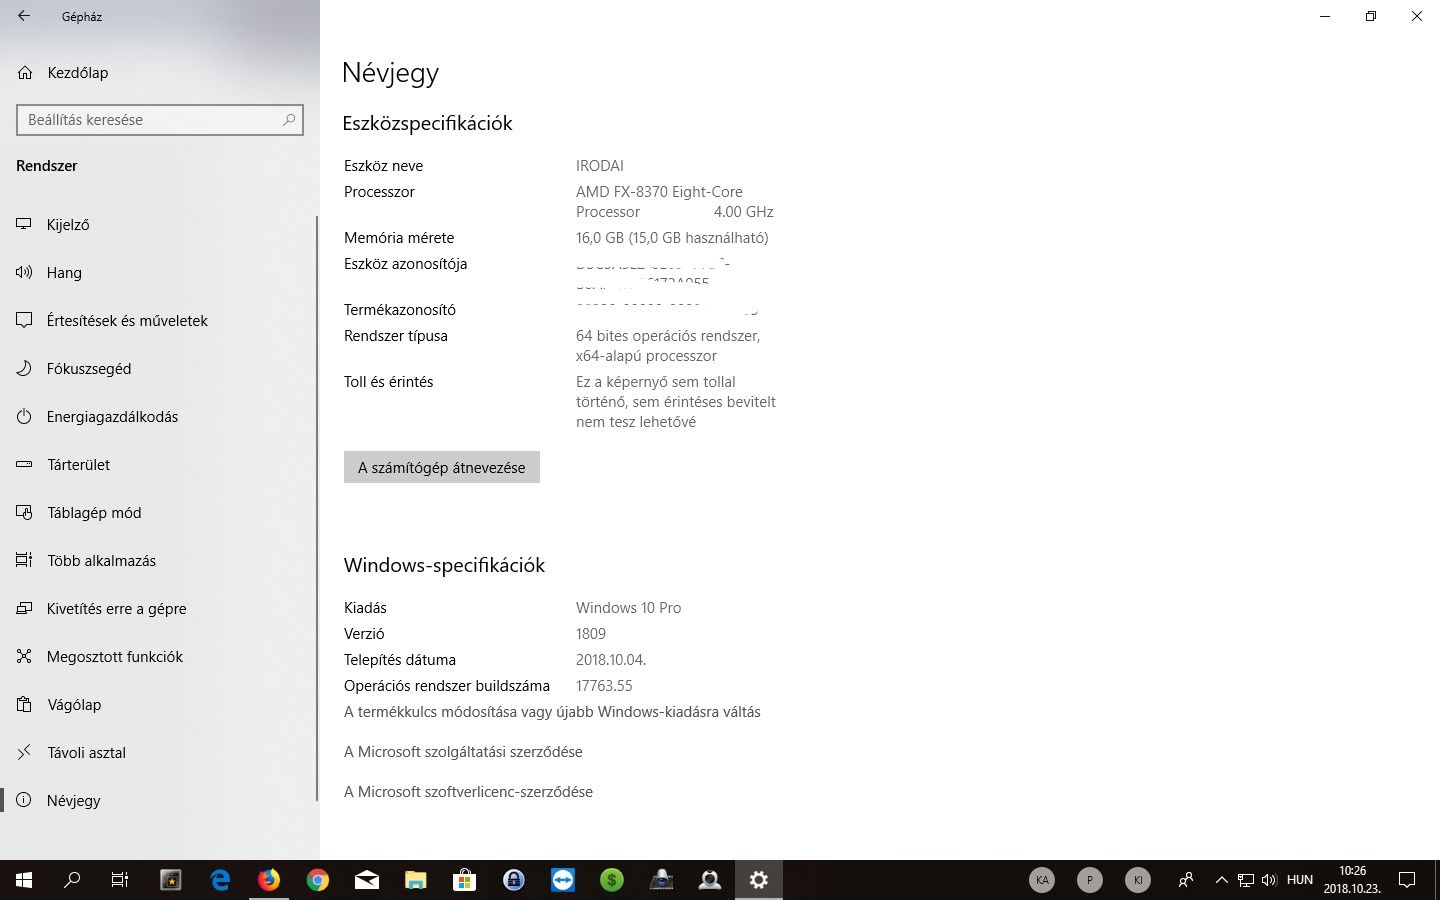
Task: Open the dark star app on taskbar
Action: coord(171,880)
